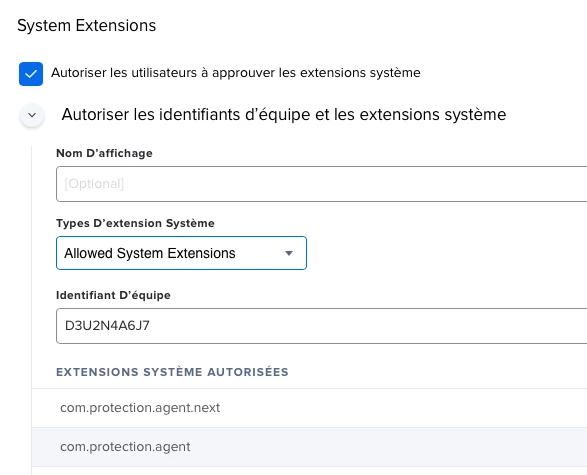Focus the Nom D'affichage input field

click(x=322, y=184)
